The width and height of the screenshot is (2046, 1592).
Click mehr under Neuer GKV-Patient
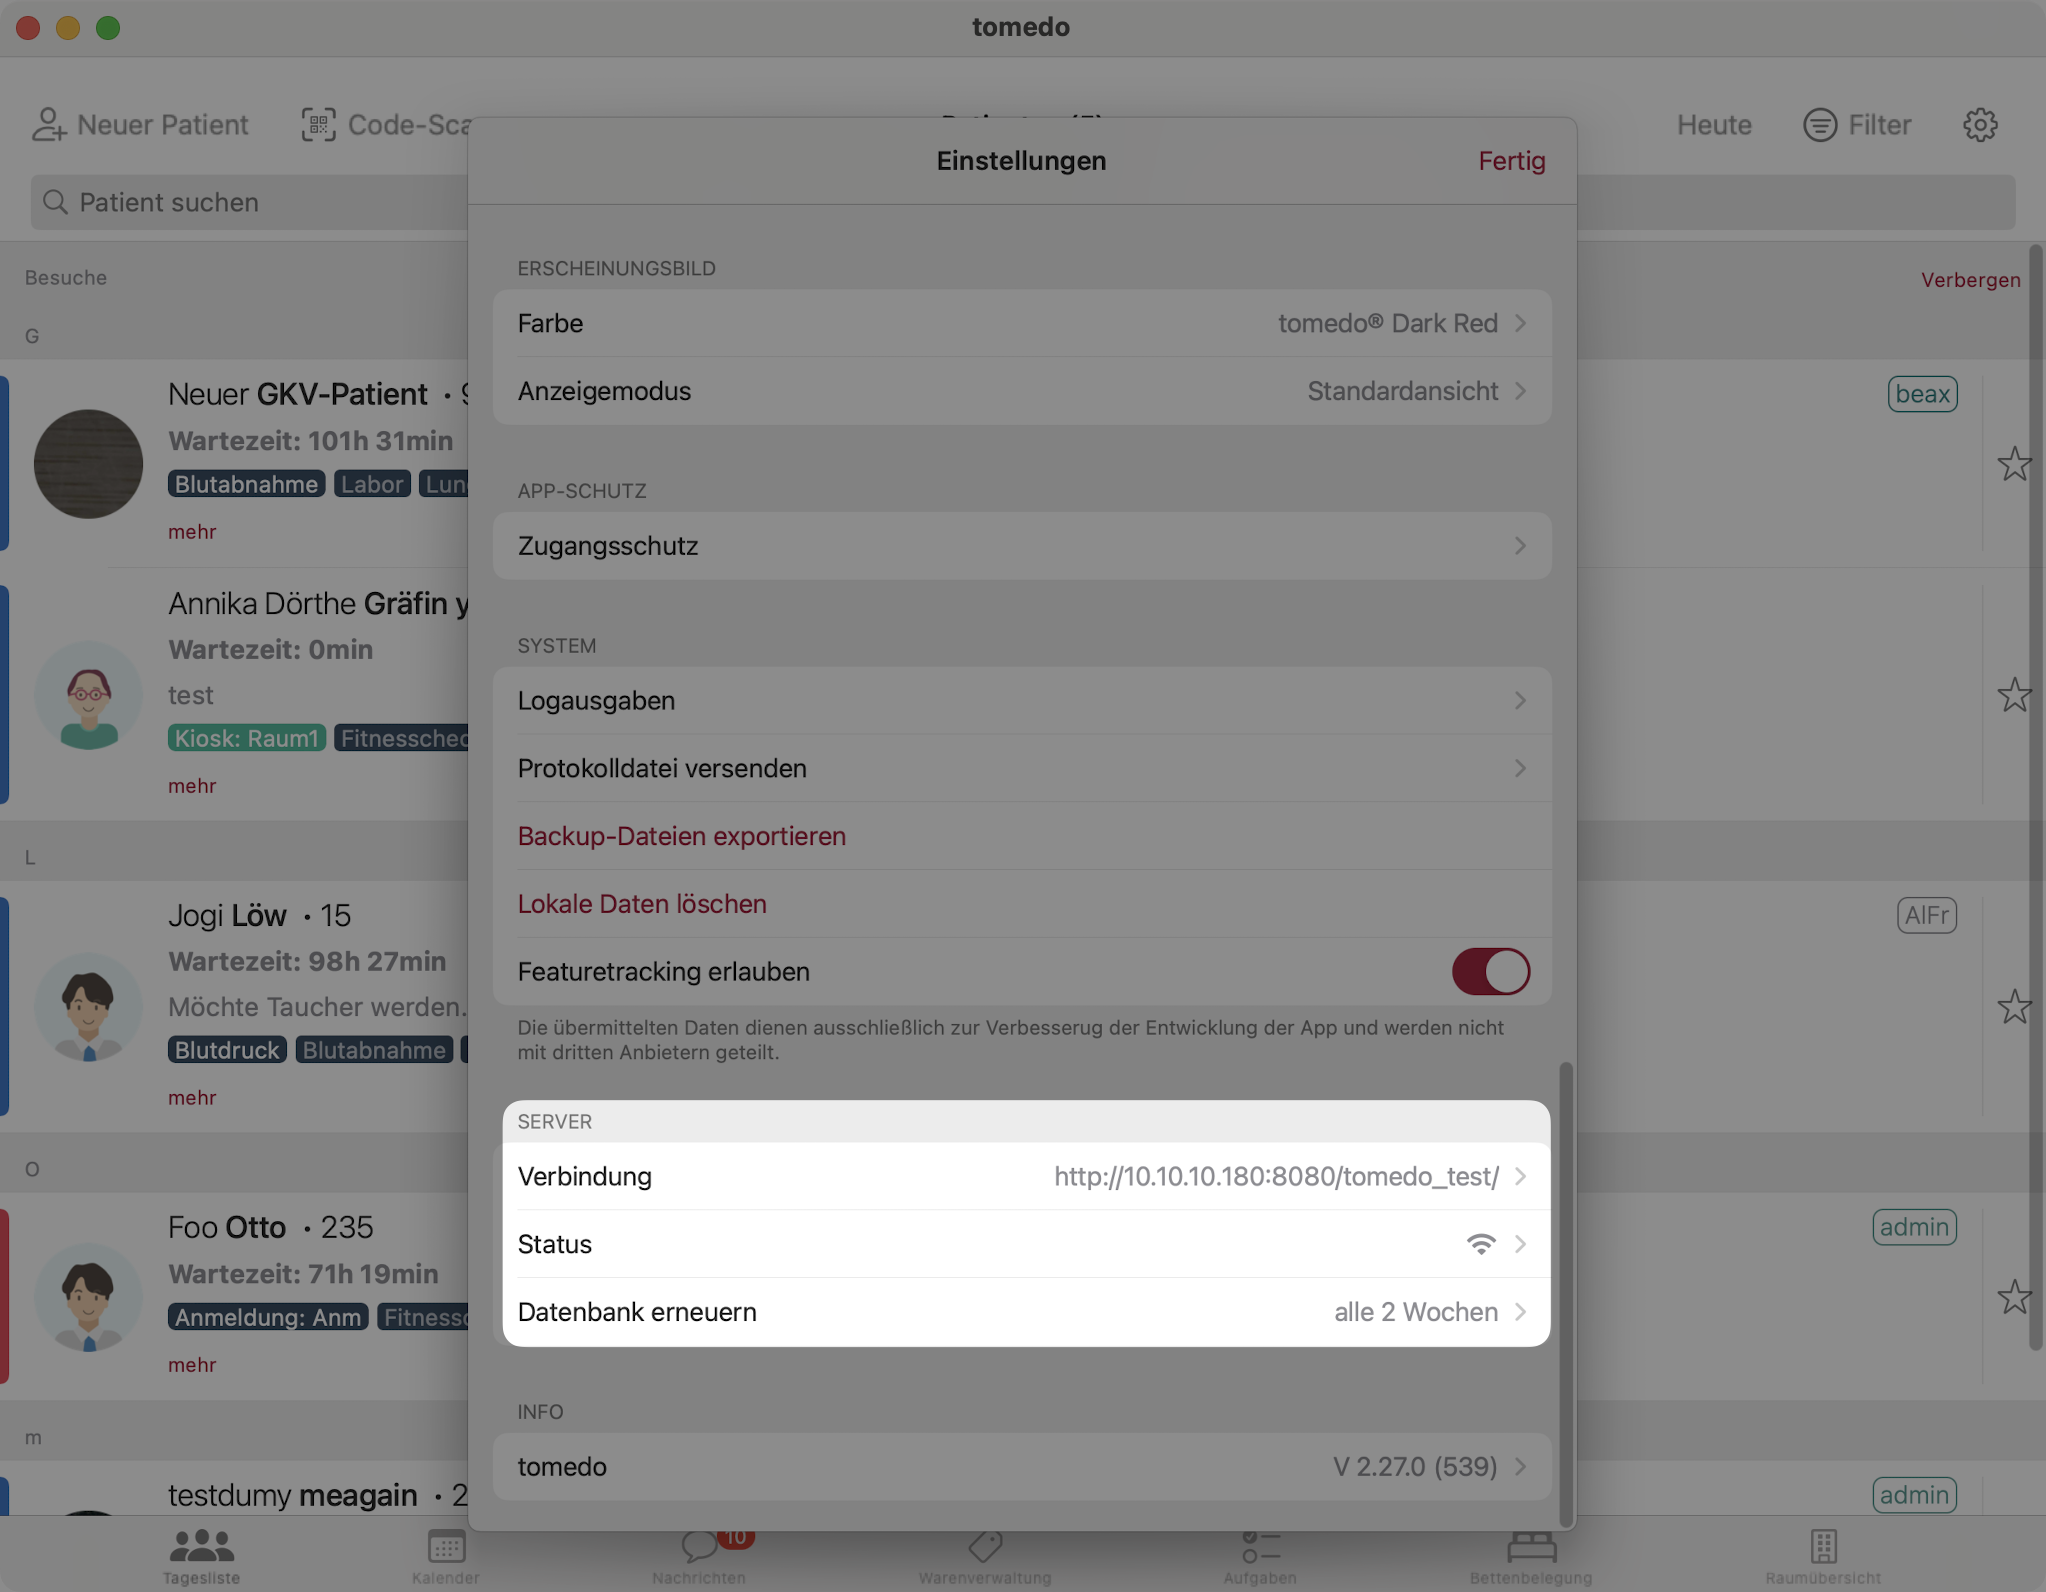pos(192,532)
